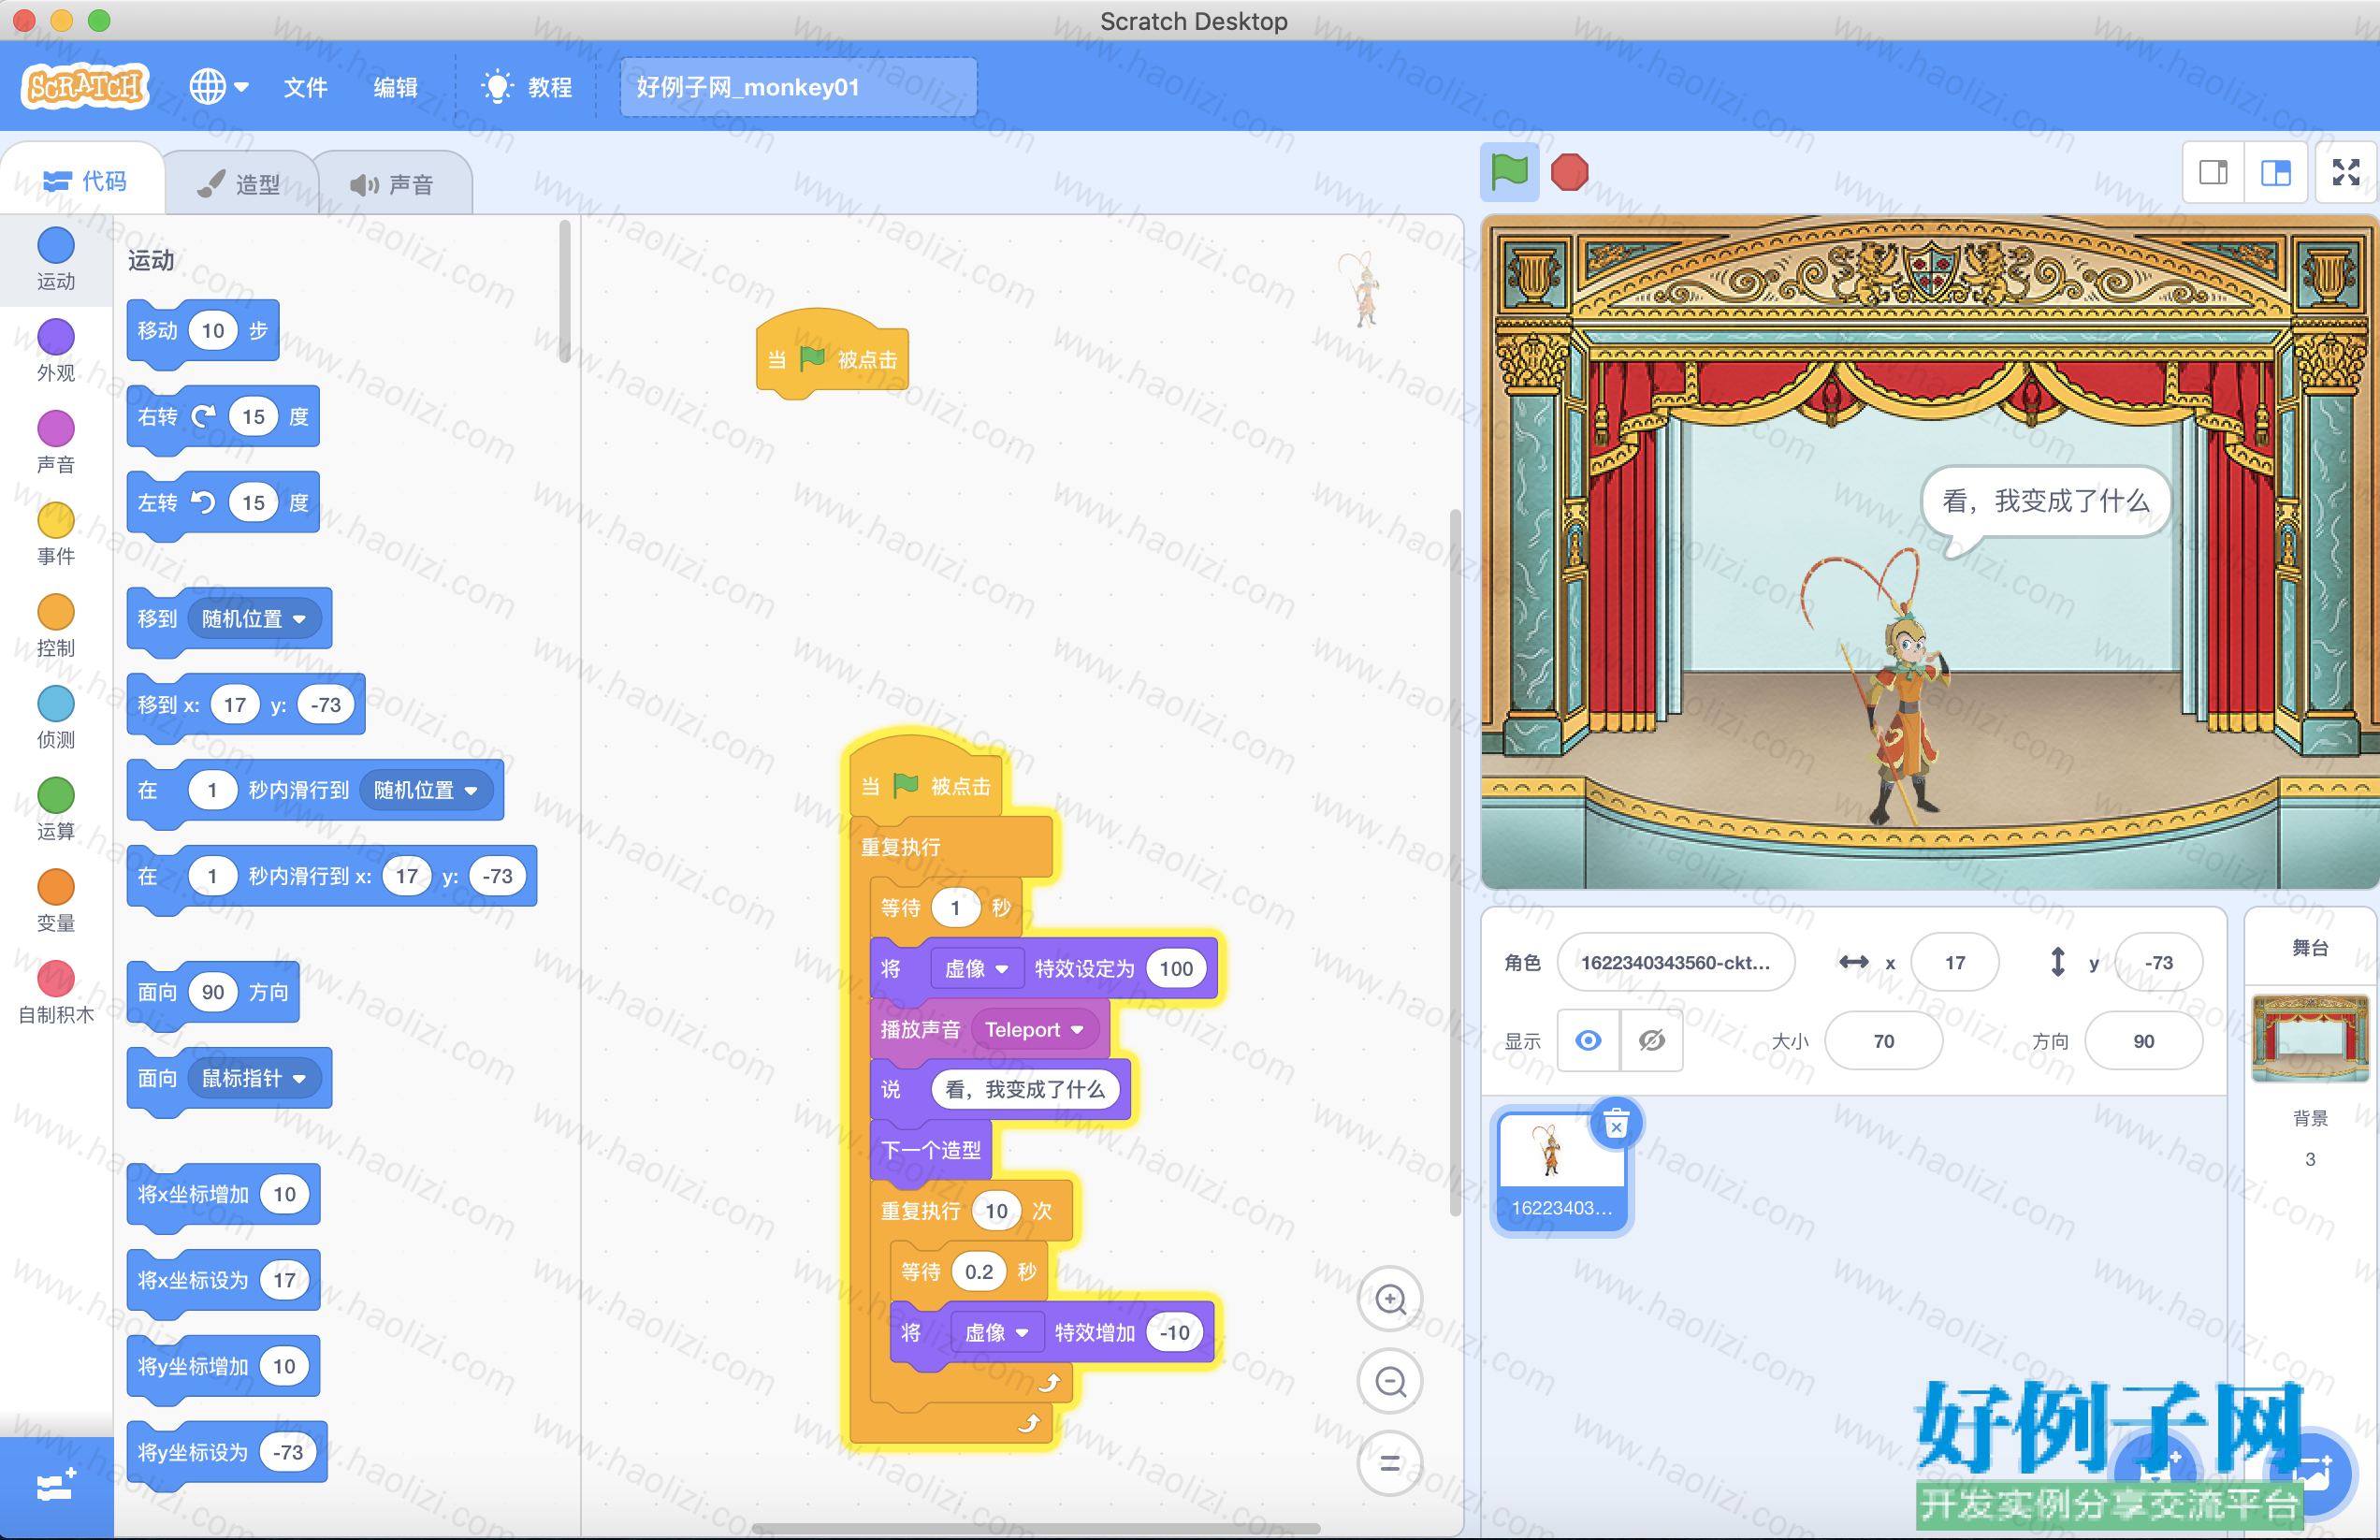Viewport: 2380px width, 1540px height.
Task: Click the Scratch logo
Action: pyautogui.click(x=85, y=87)
